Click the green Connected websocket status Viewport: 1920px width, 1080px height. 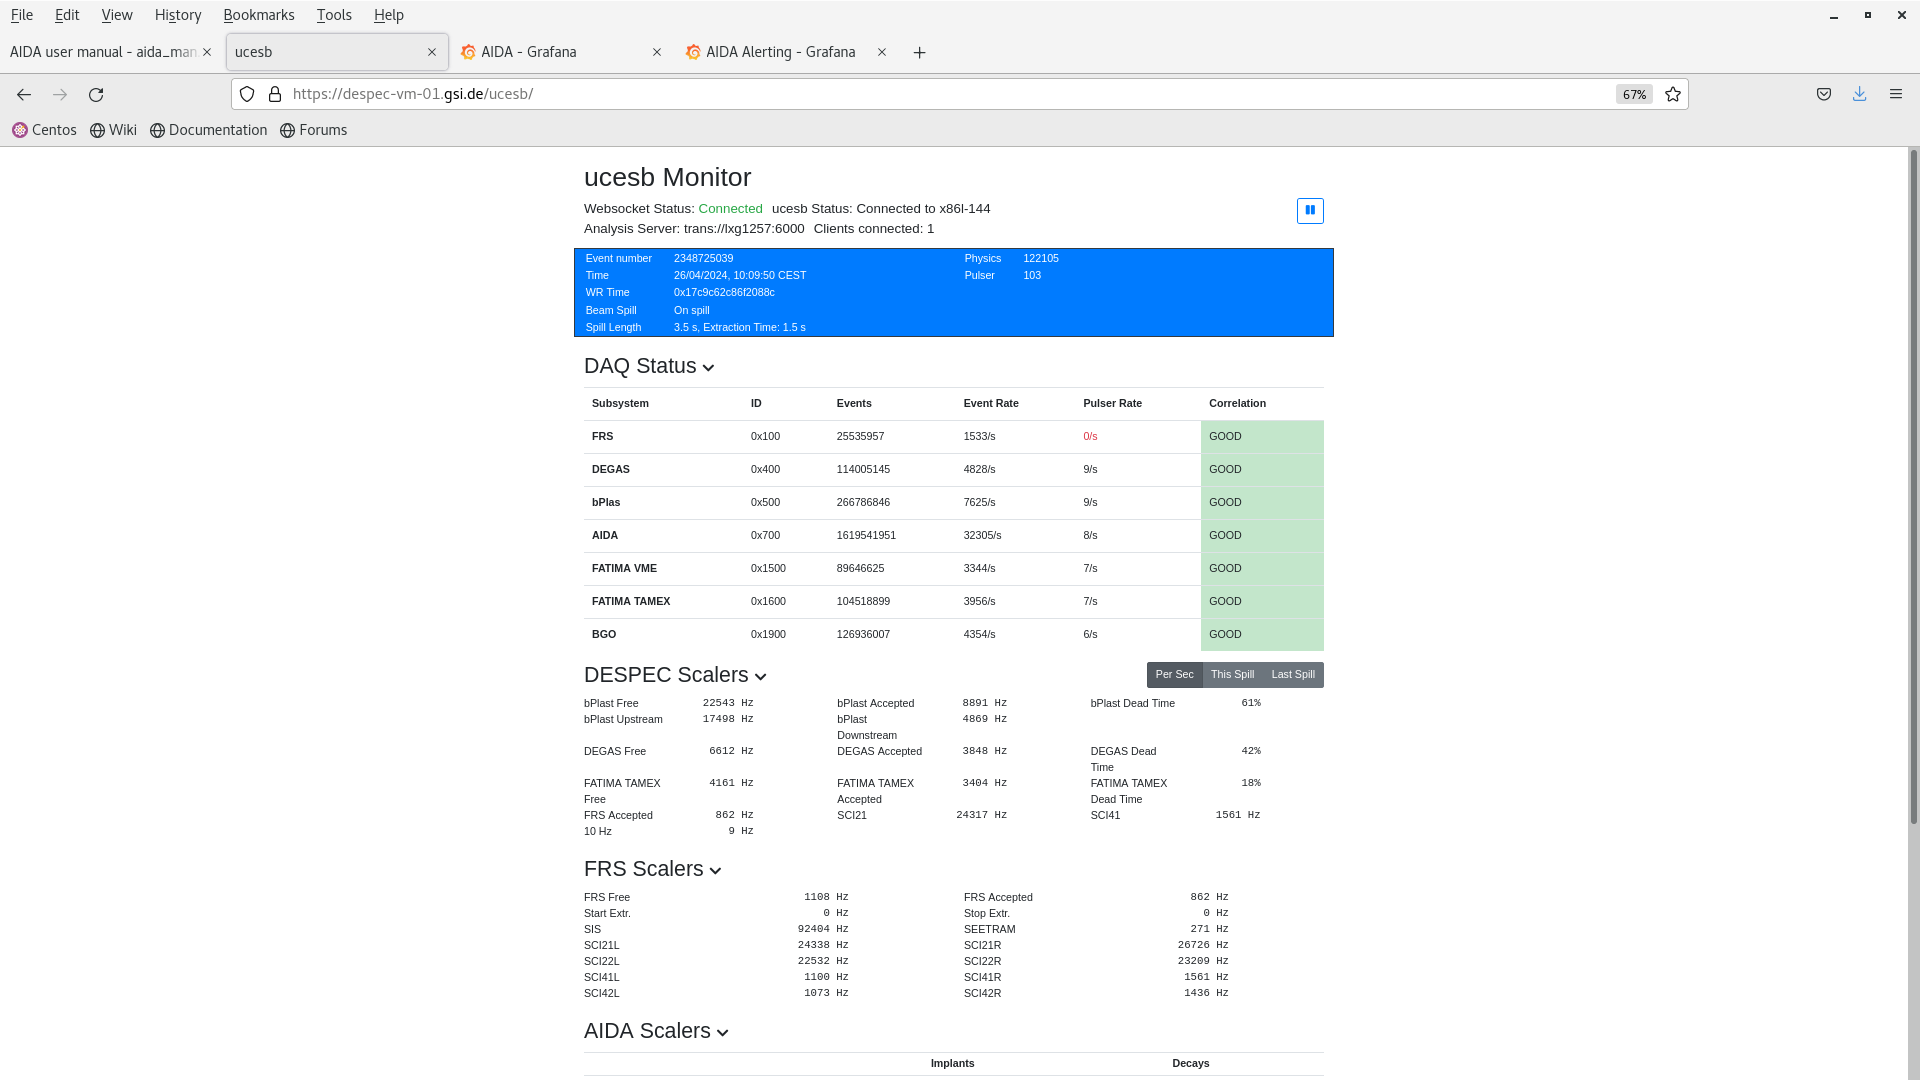coord(730,209)
